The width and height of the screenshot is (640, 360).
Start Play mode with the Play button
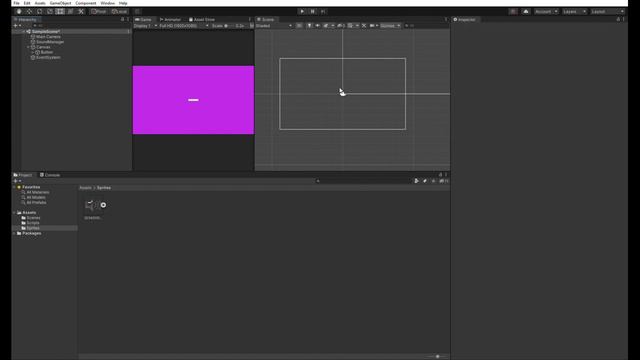point(302,11)
